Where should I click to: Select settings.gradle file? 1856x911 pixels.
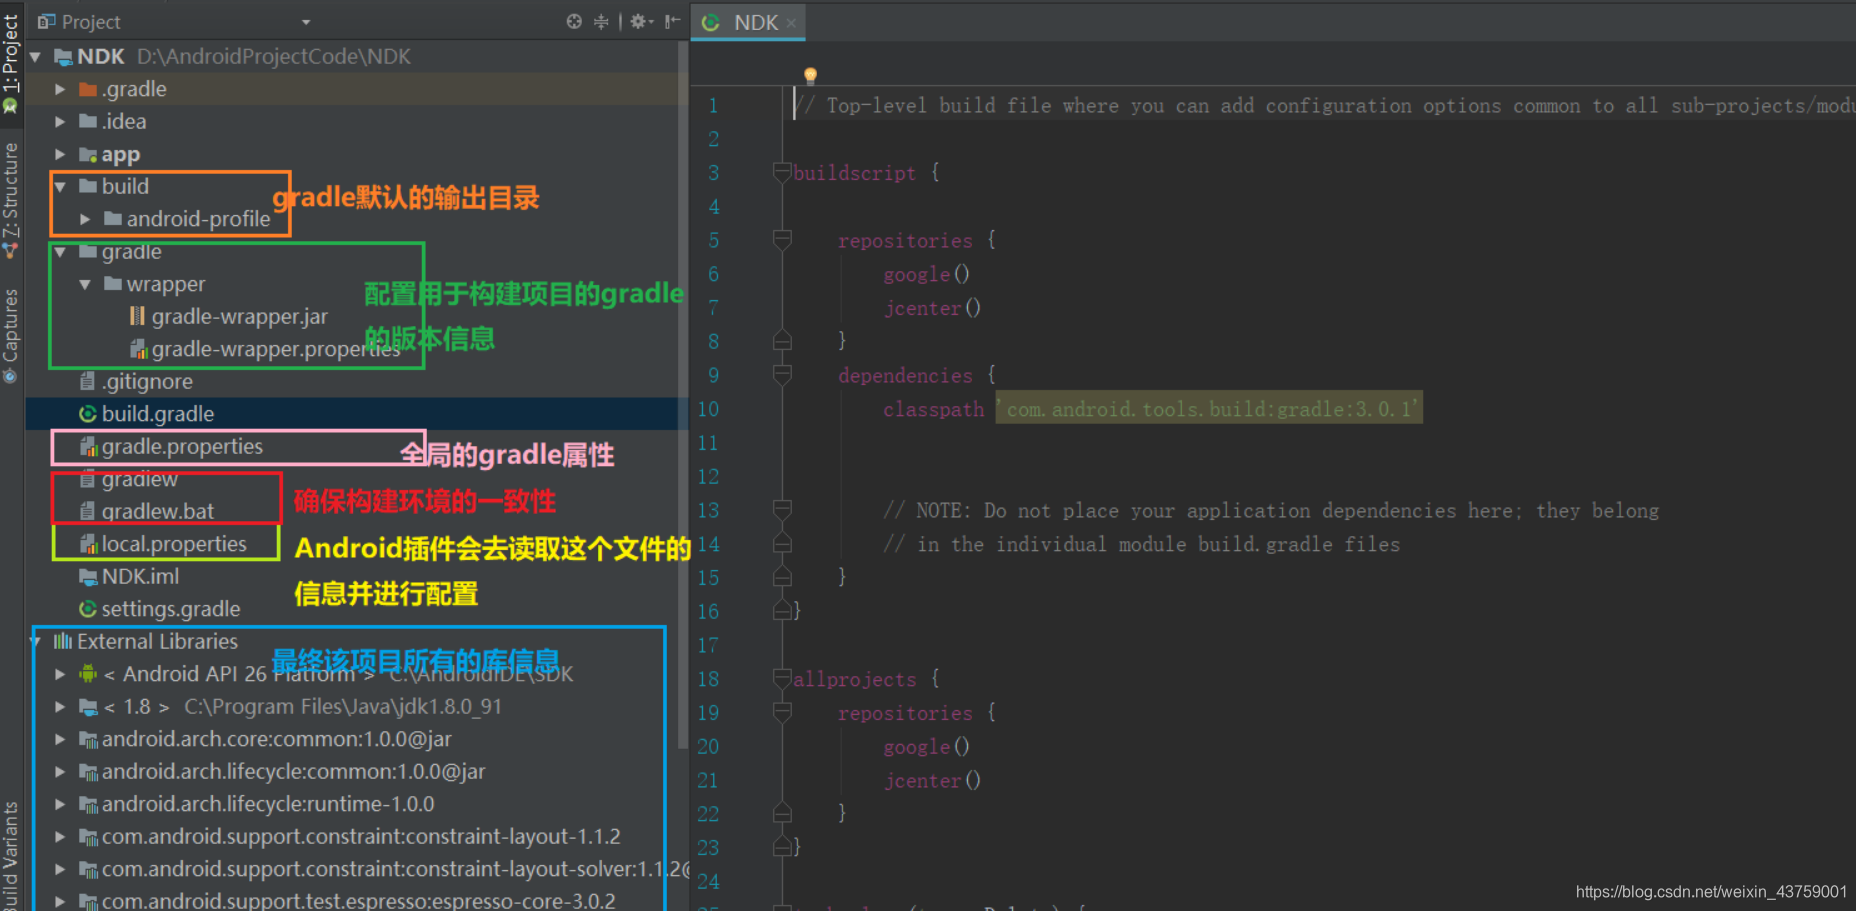(x=171, y=609)
